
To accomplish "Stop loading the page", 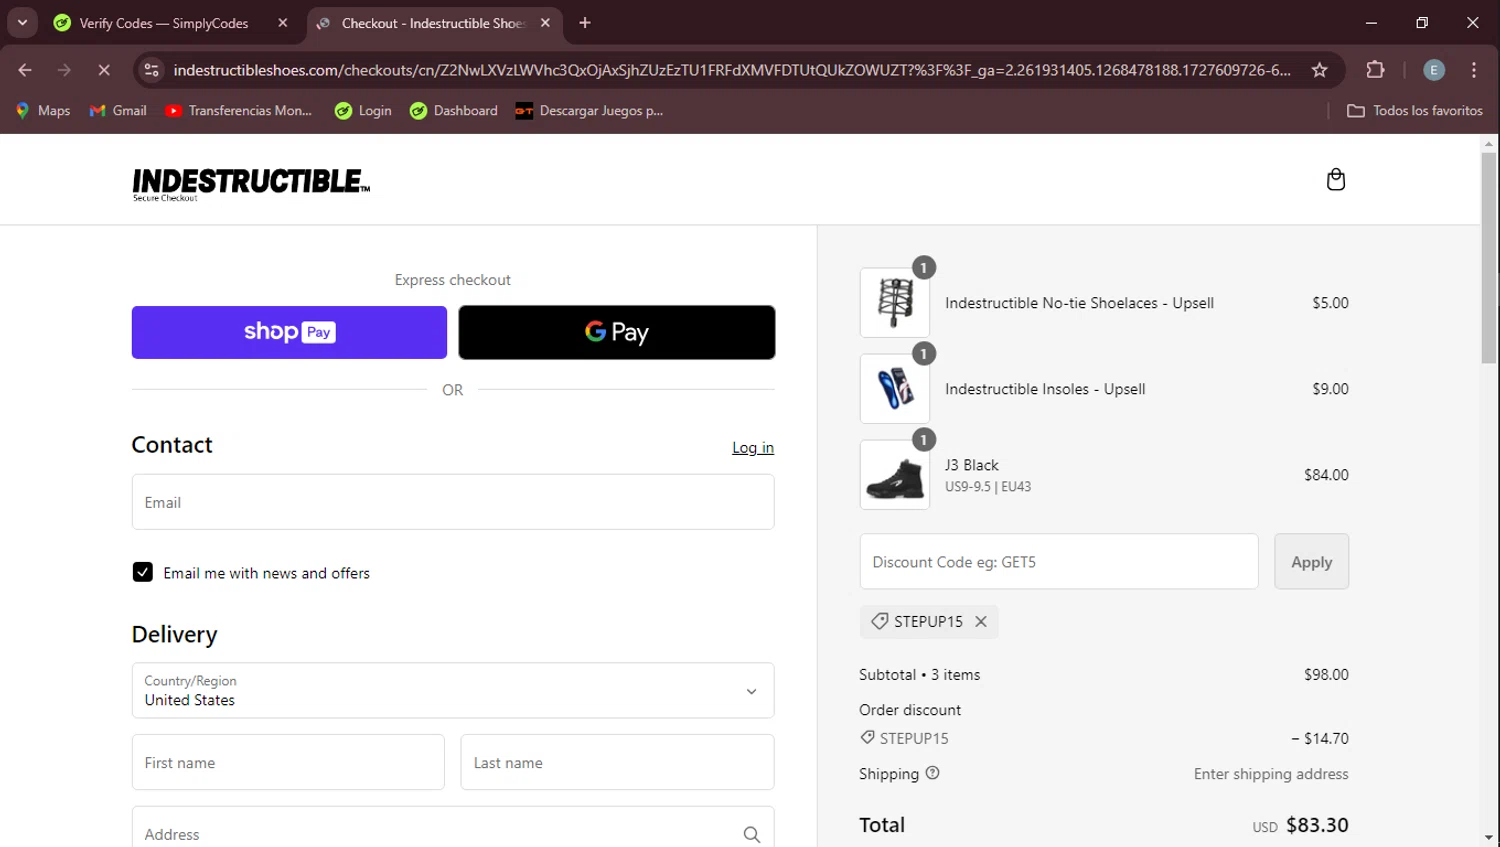I will [x=103, y=70].
